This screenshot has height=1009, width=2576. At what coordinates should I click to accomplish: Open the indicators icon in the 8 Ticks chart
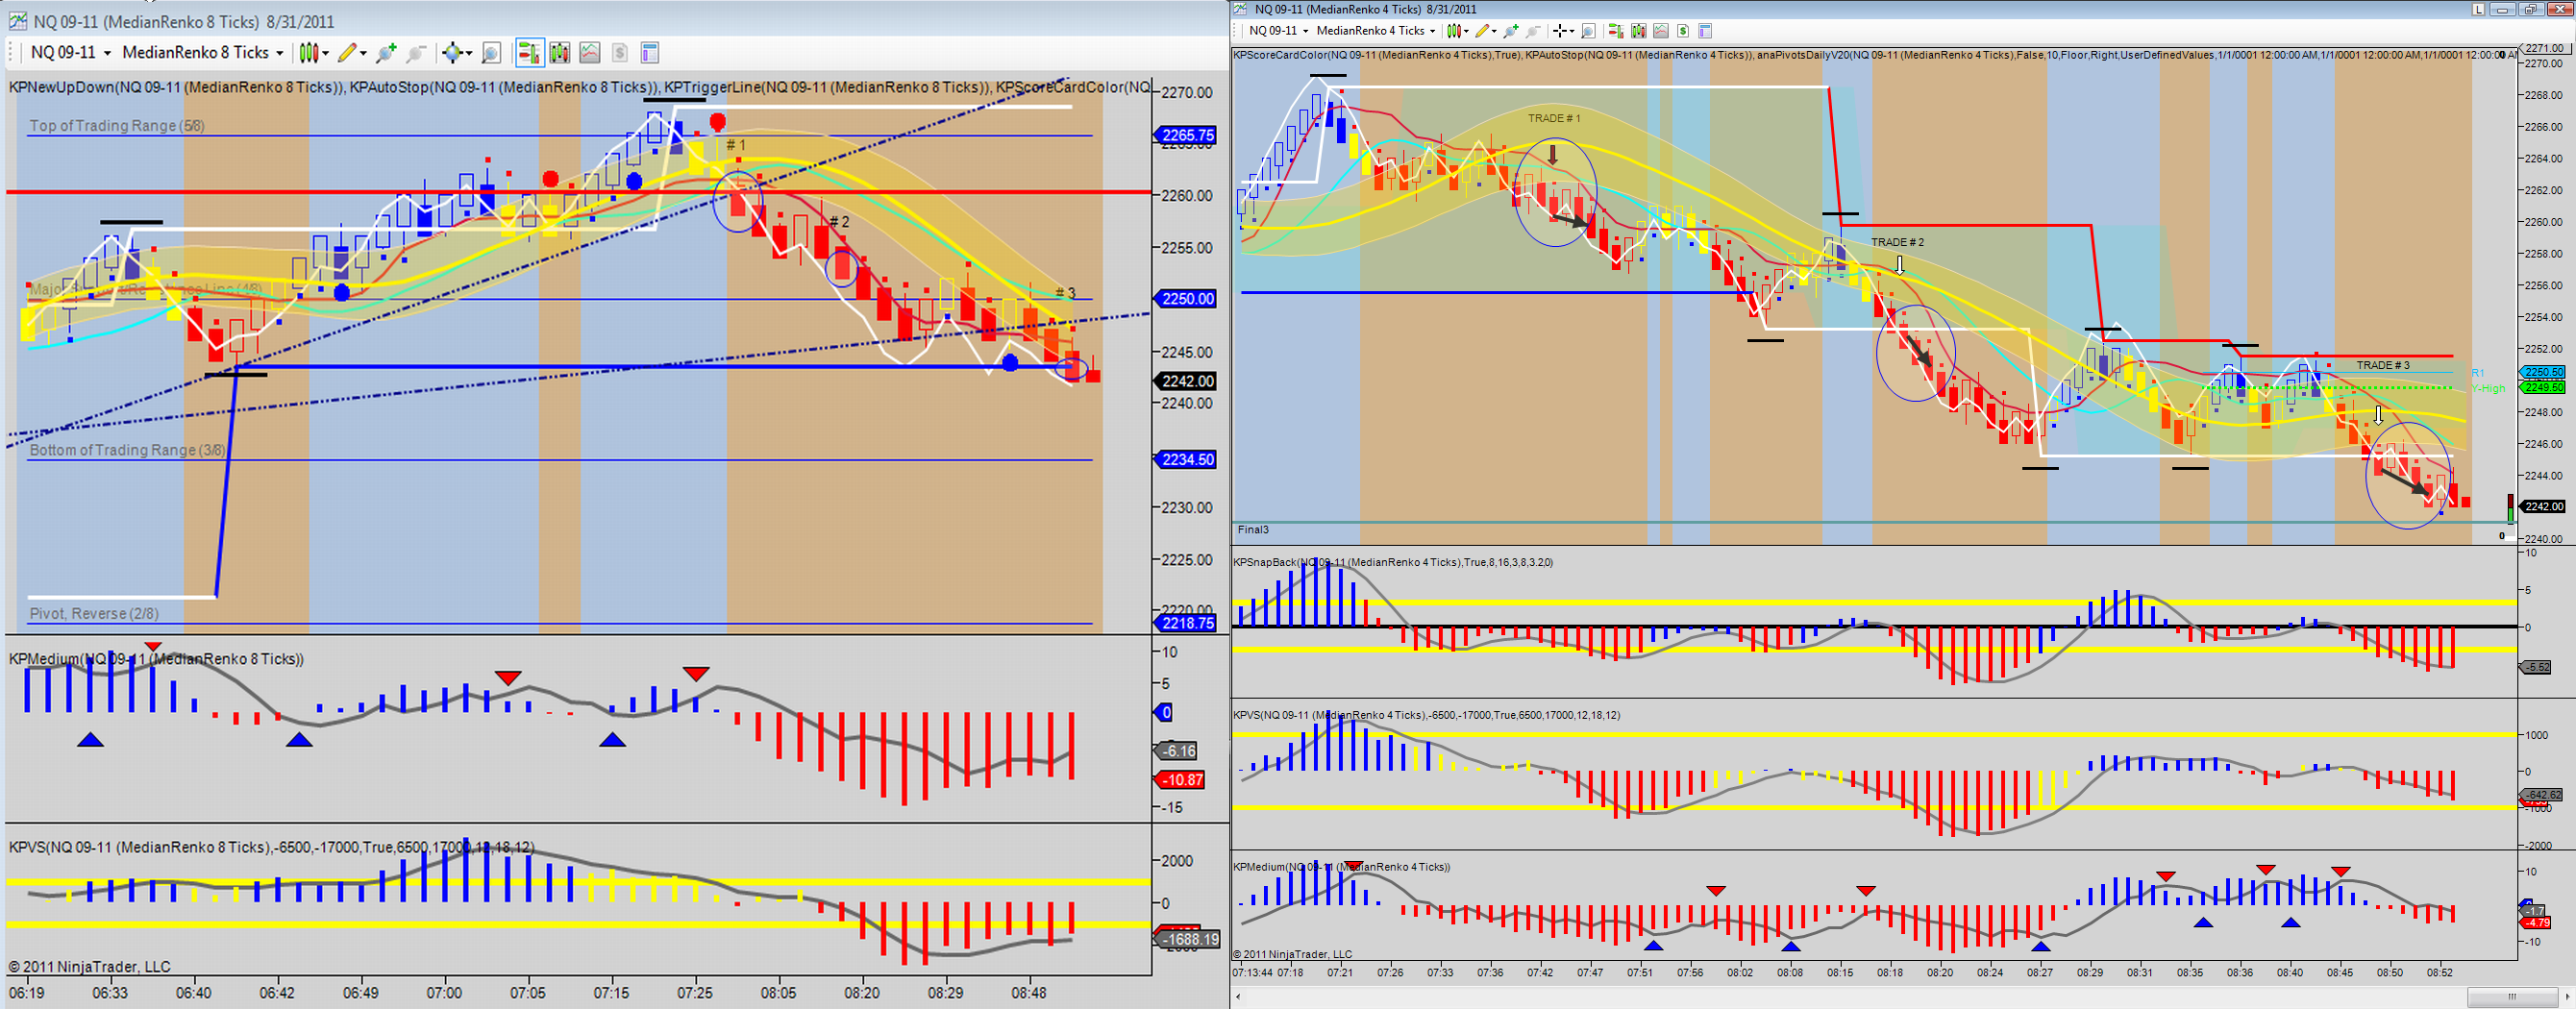(590, 53)
